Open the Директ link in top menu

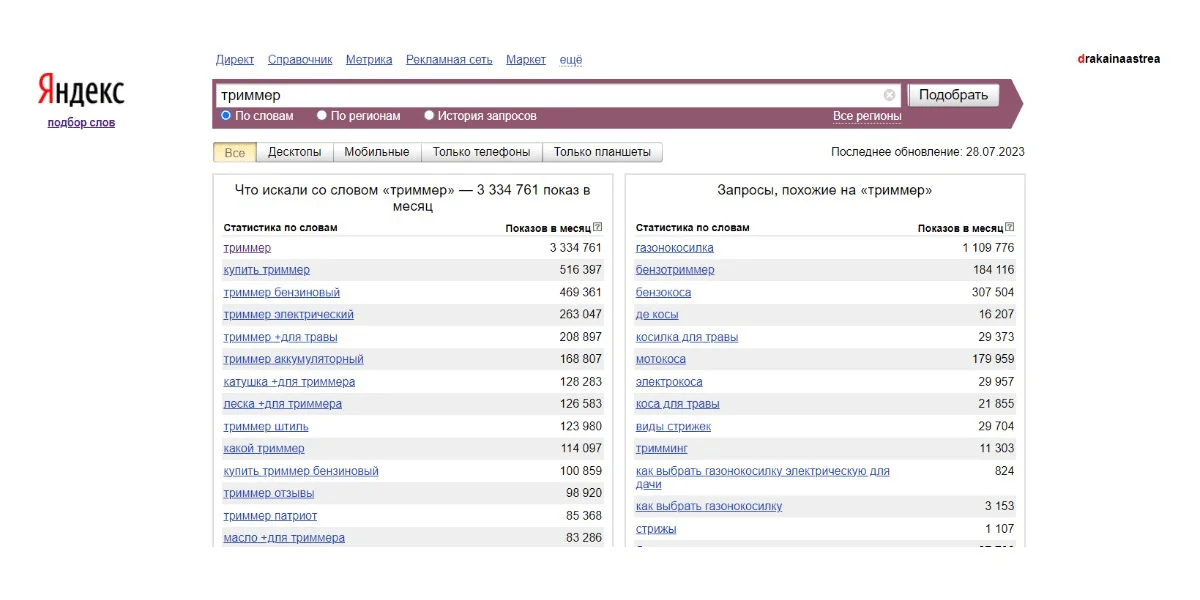(x=235, y=60)
